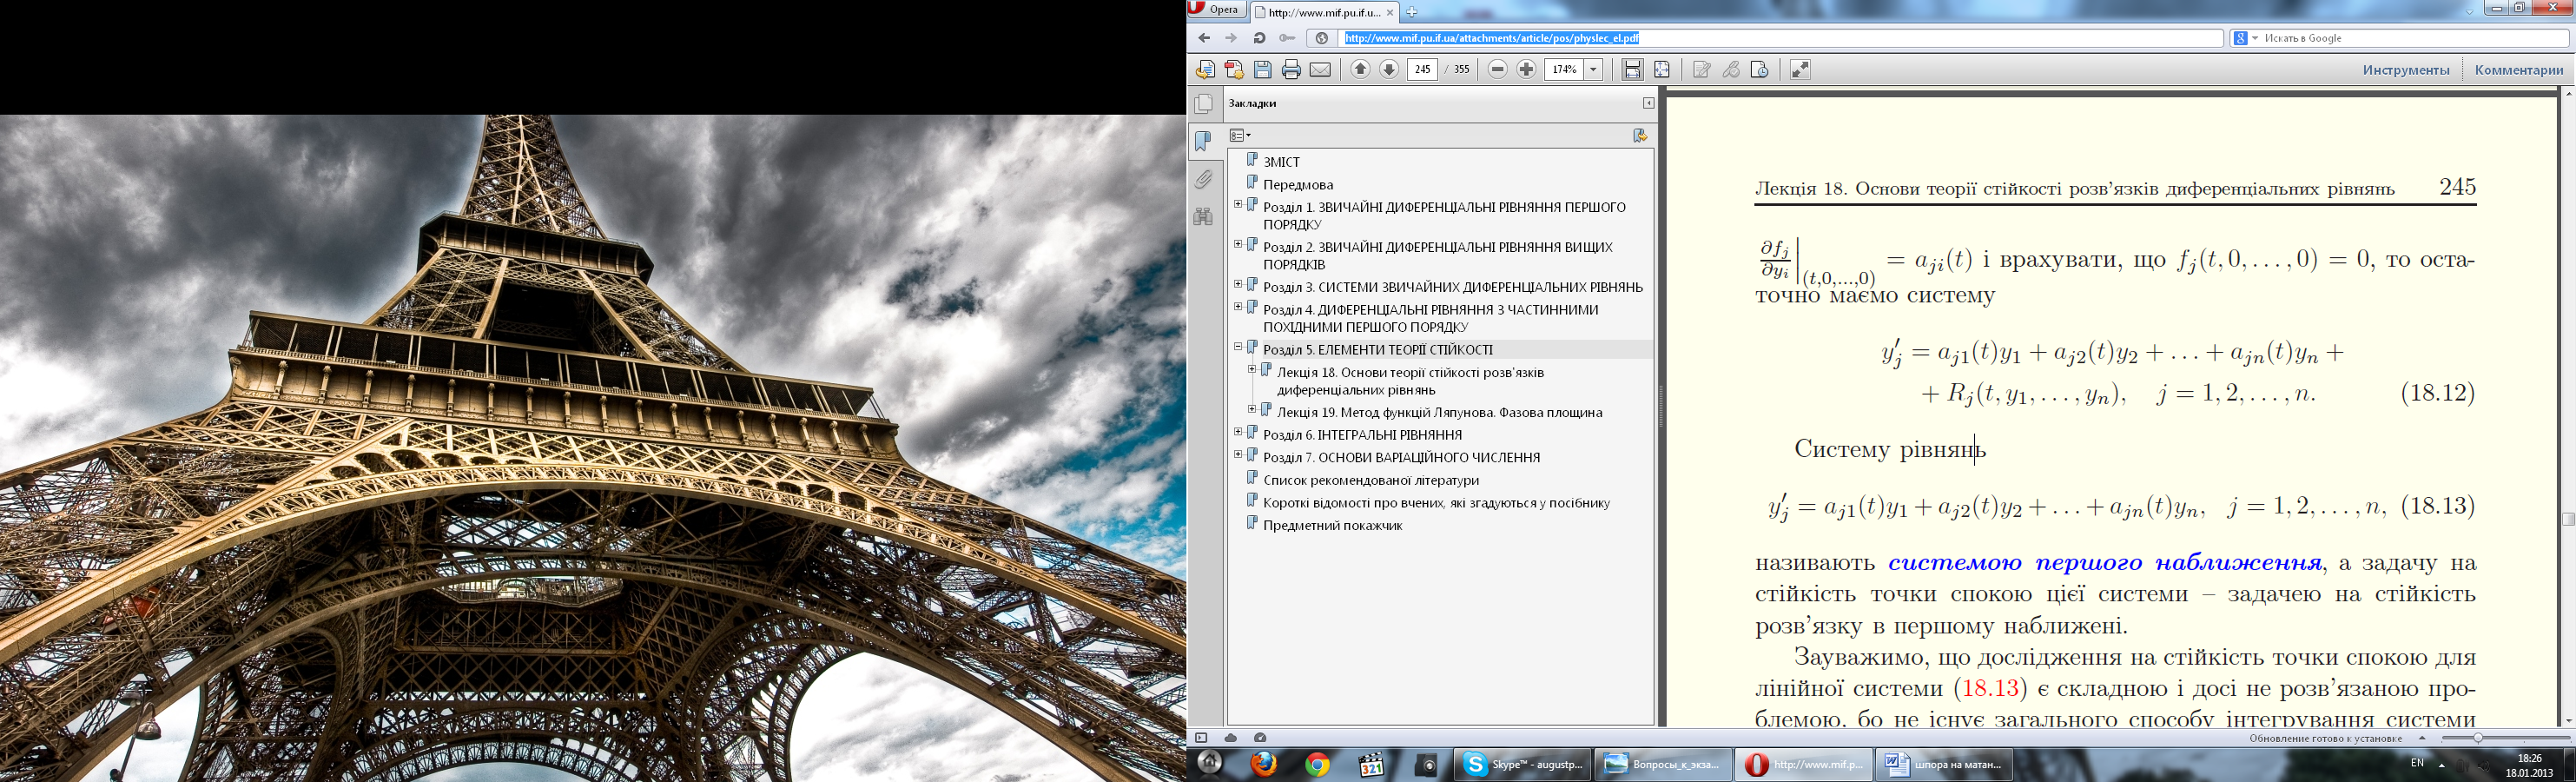The height and width of the screenshot is (782, 2576).
Task: Expand the Розділ 1 bookmark
Action: [x=1238, y=204]
